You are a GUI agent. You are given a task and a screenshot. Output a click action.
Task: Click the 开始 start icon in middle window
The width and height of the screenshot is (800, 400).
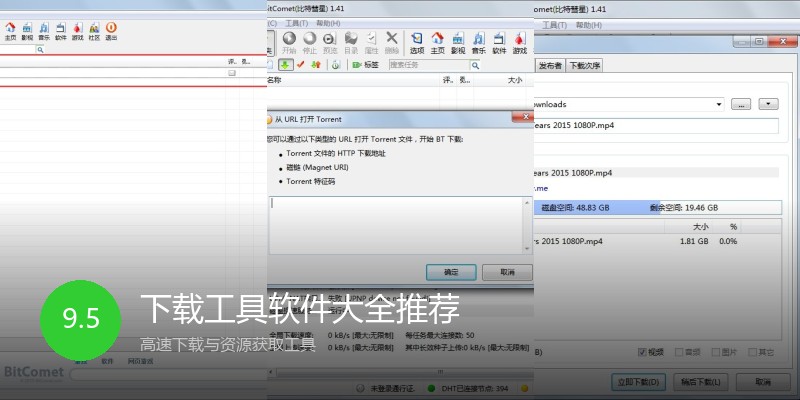tap(289, 43)
